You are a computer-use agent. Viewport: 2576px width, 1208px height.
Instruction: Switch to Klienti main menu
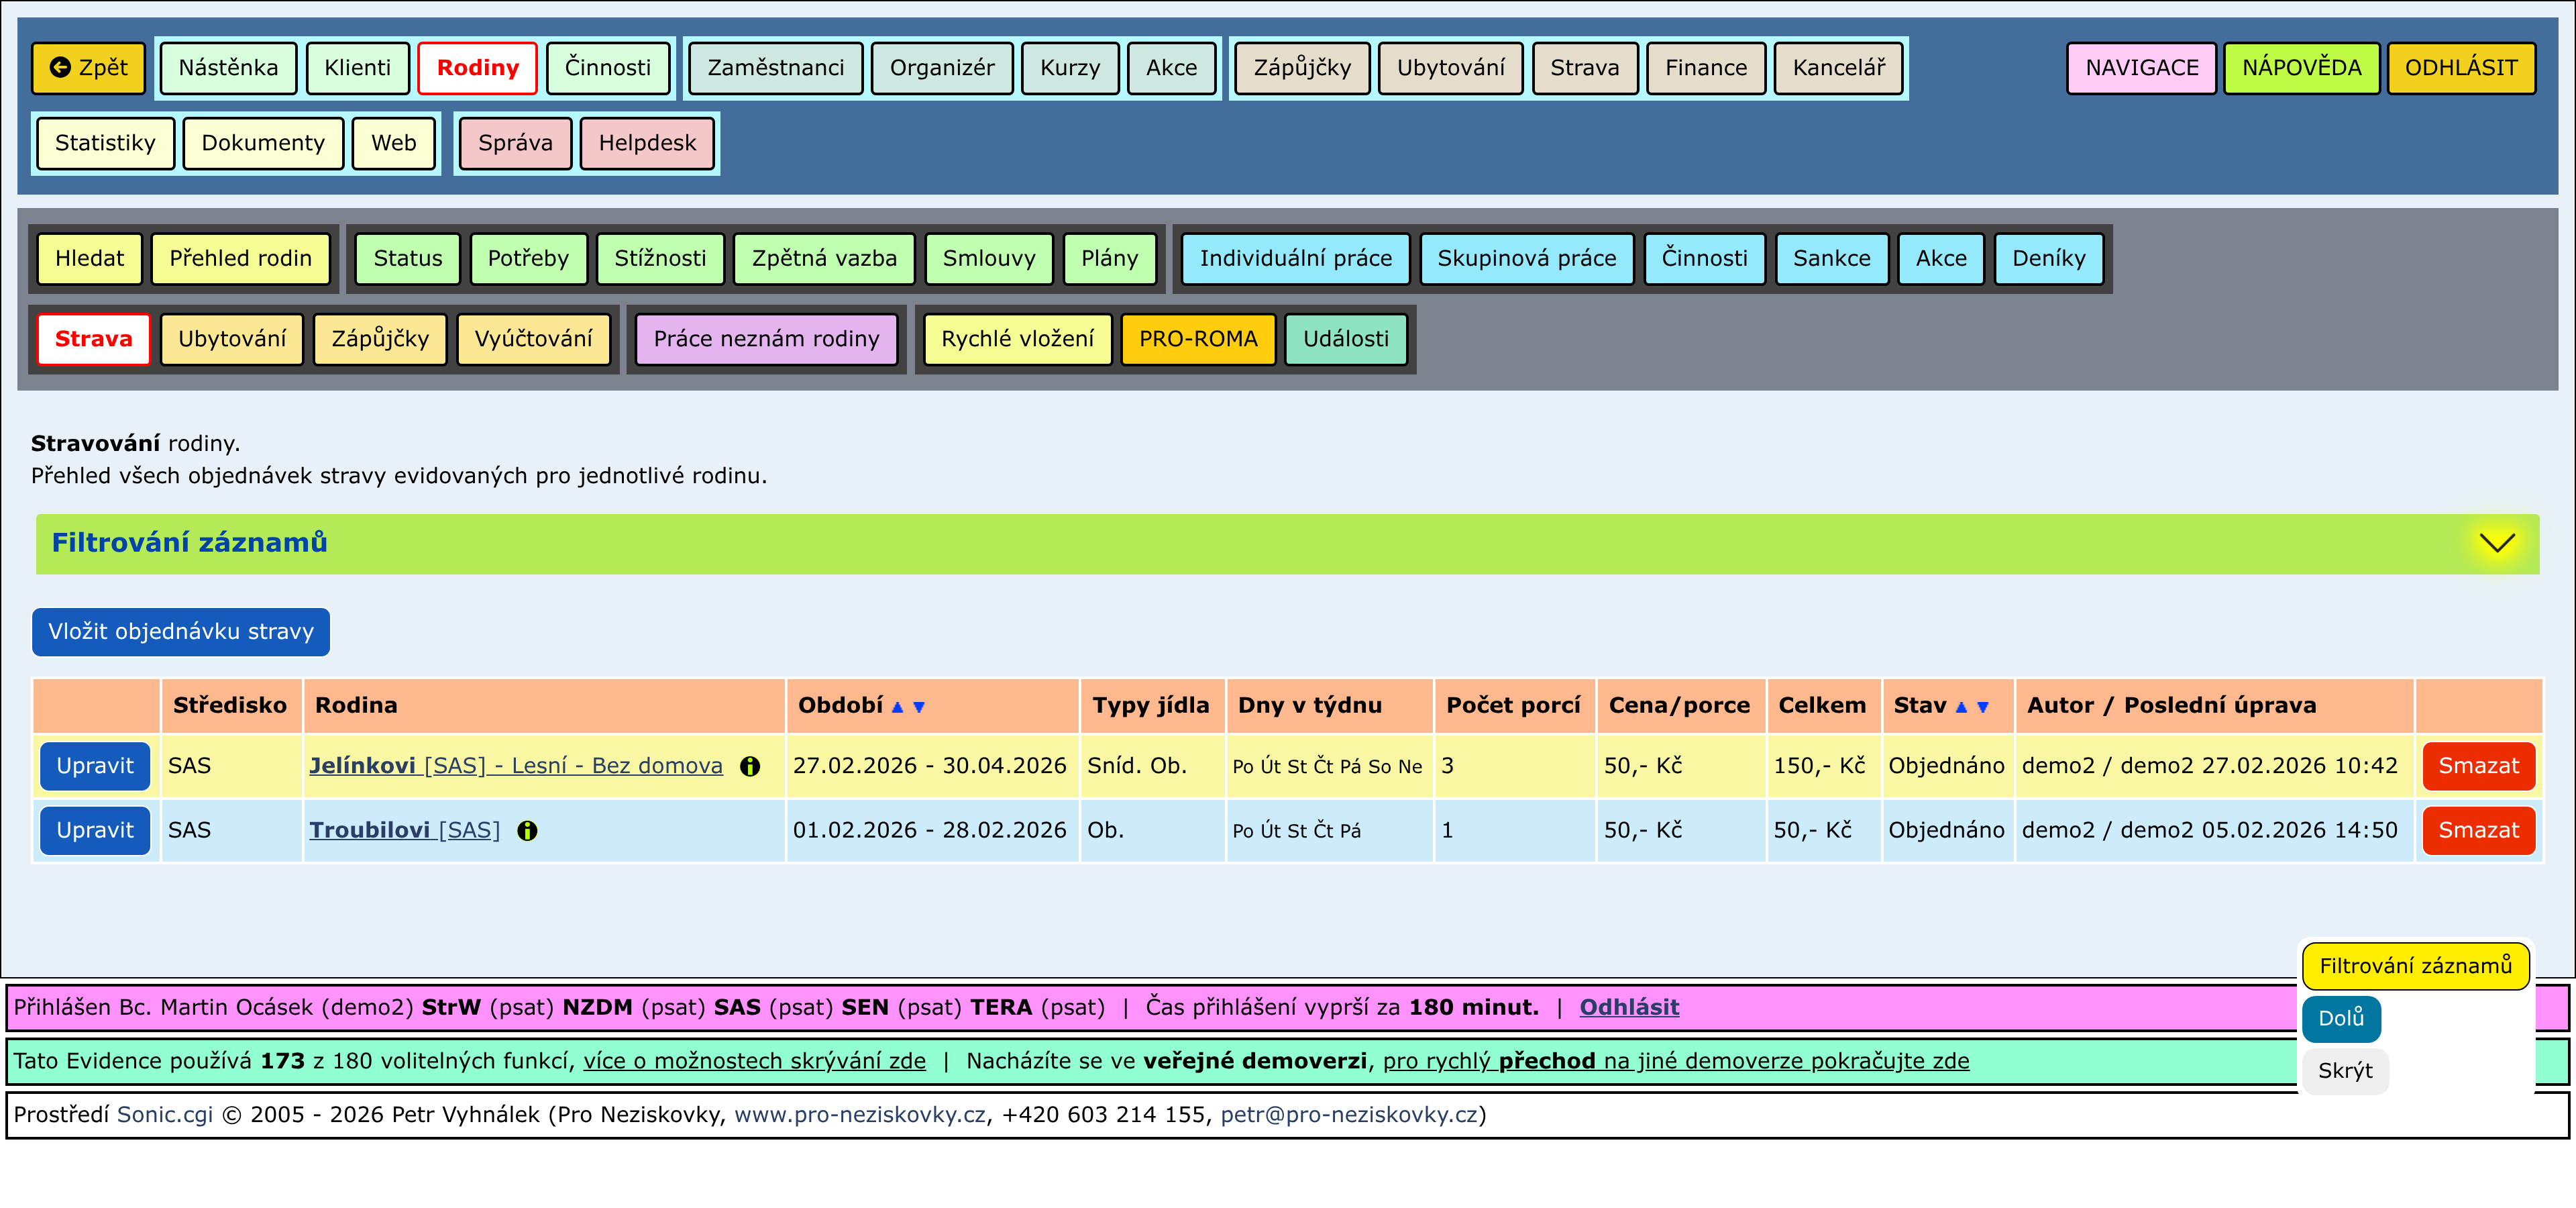[x=357, y=68]
